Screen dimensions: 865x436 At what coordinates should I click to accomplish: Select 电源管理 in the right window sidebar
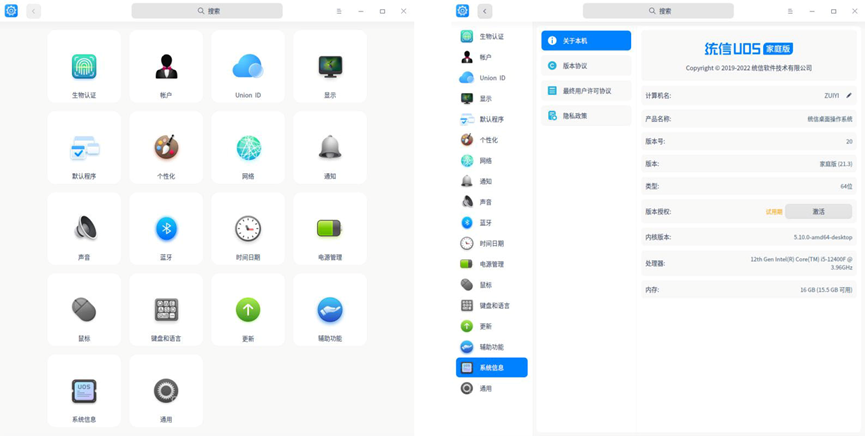pyautogui.click(x=492, y=264)
